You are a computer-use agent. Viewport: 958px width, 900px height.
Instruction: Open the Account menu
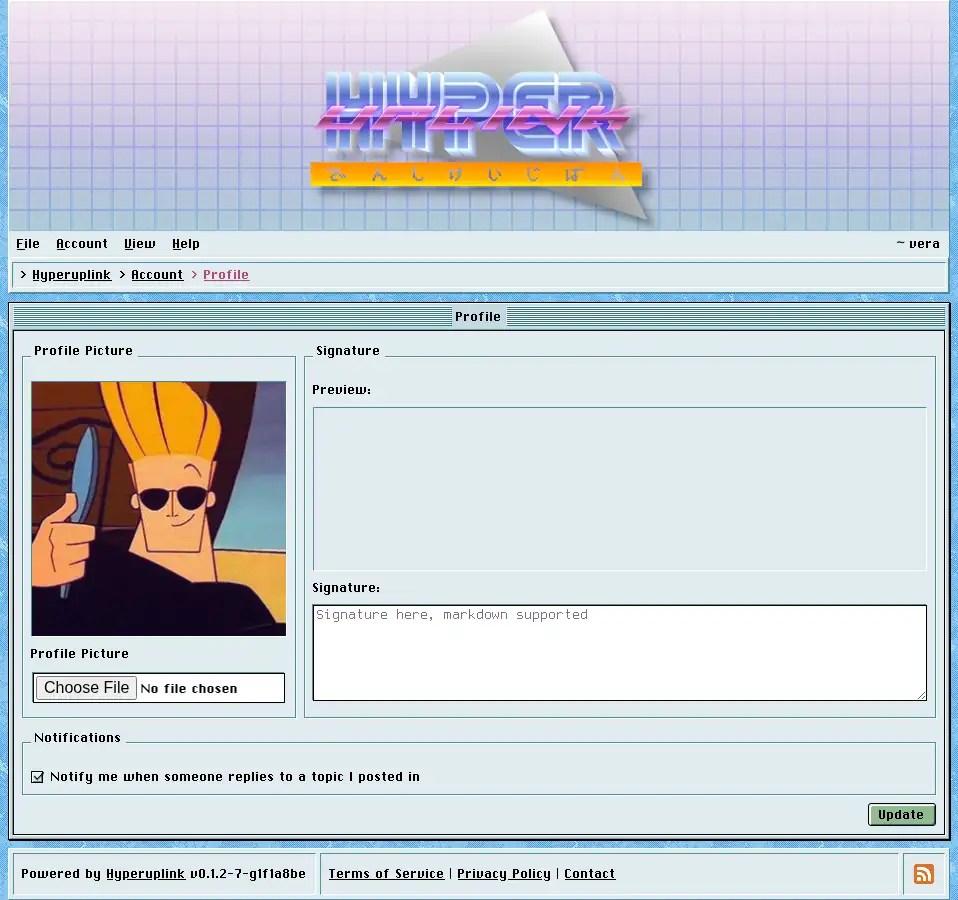(82, 244)
